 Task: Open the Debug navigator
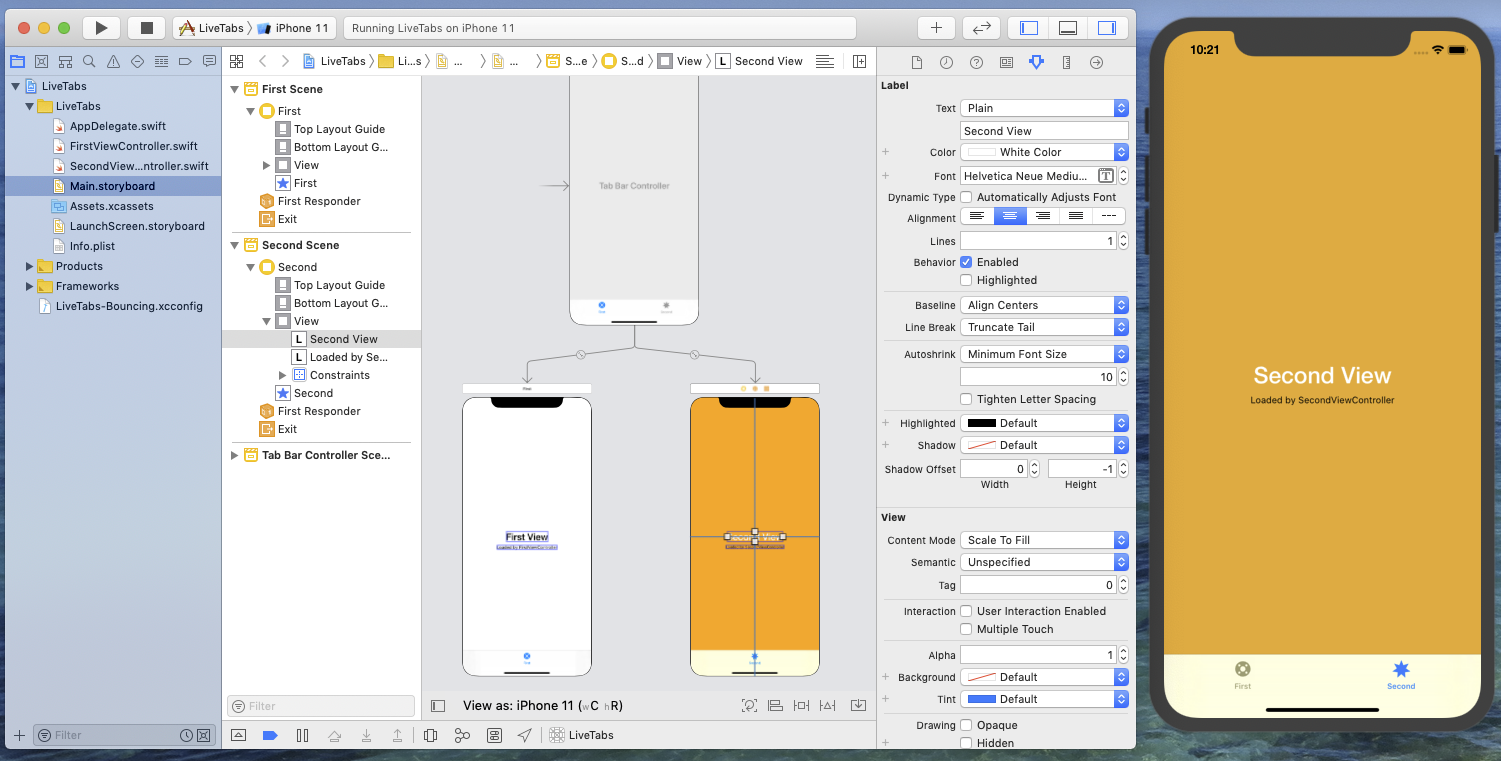click(161, 61)
